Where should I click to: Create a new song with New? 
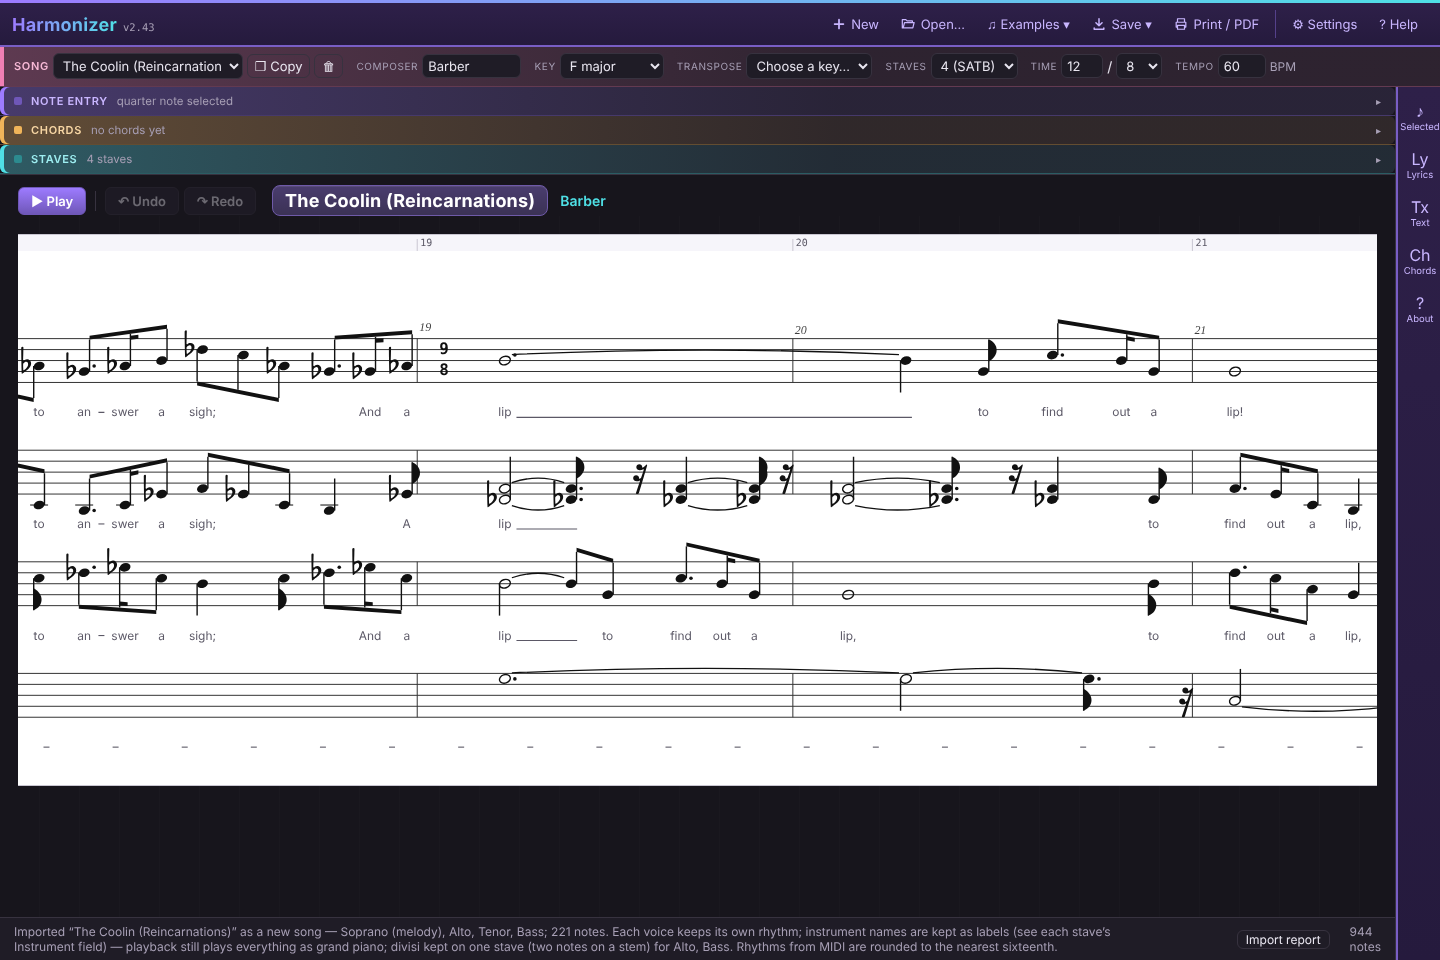click(856, 24)
